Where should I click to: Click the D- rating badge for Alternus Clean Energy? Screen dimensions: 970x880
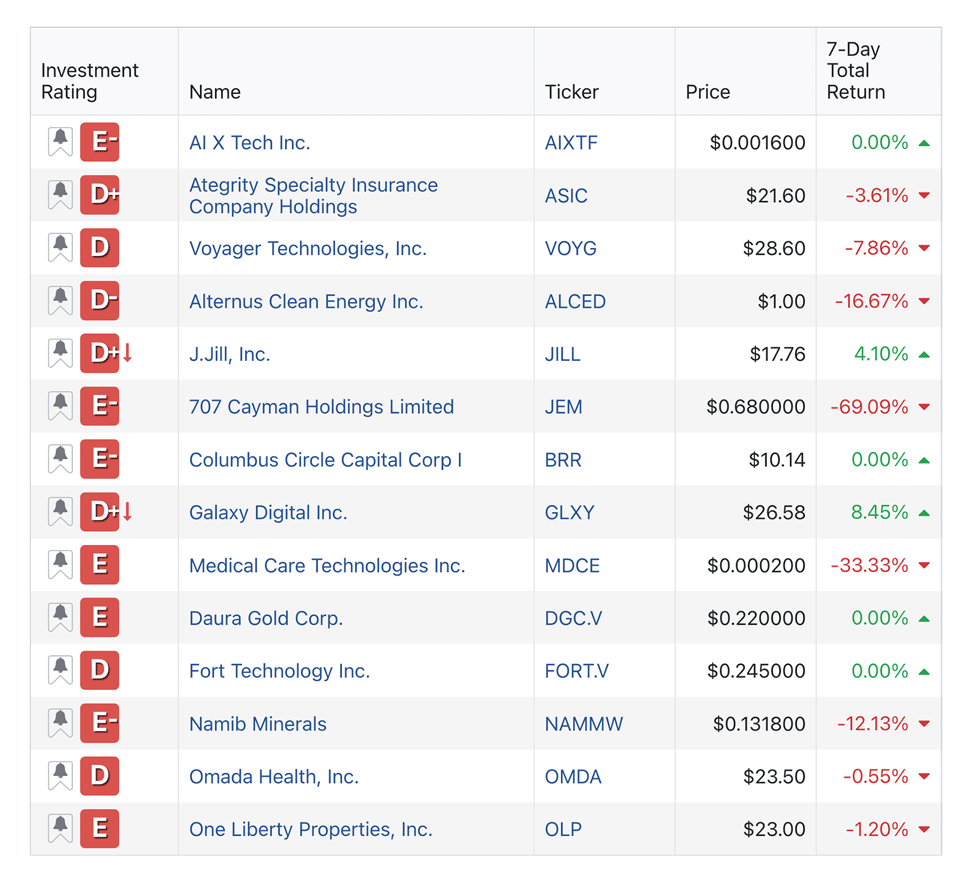coord(100,301)
